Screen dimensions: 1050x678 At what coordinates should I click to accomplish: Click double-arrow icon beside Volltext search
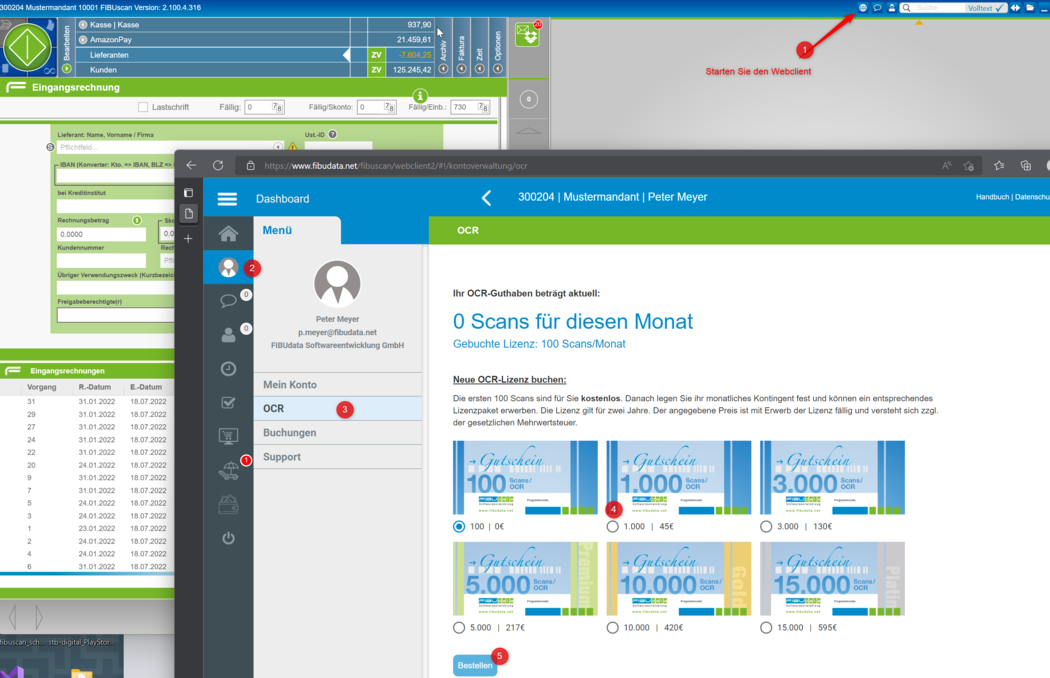(x=1016, y=8)
